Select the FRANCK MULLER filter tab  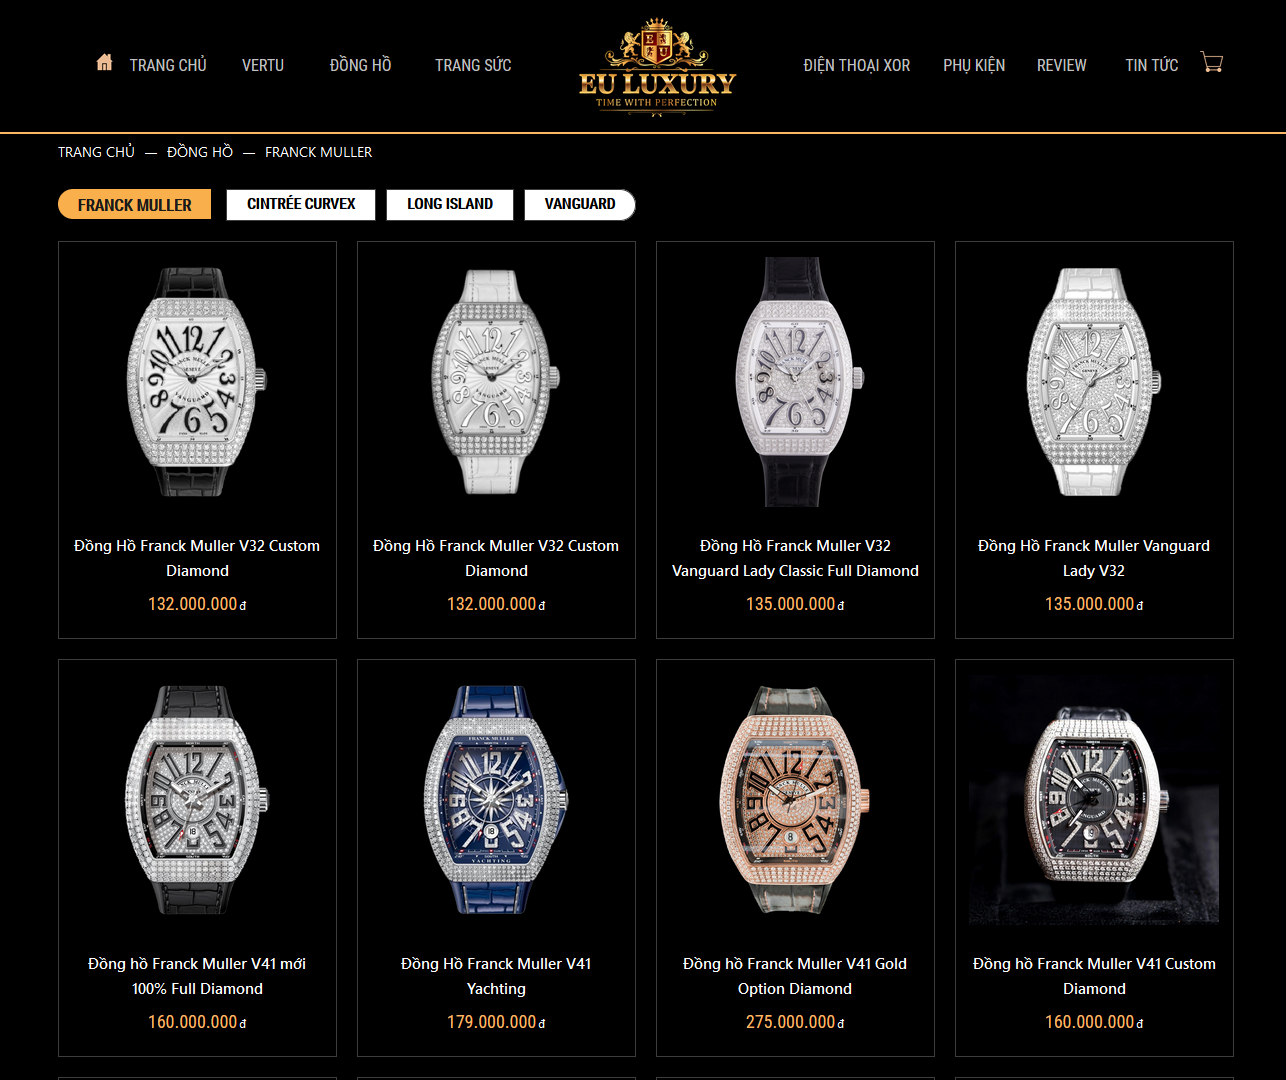[135, 205]
